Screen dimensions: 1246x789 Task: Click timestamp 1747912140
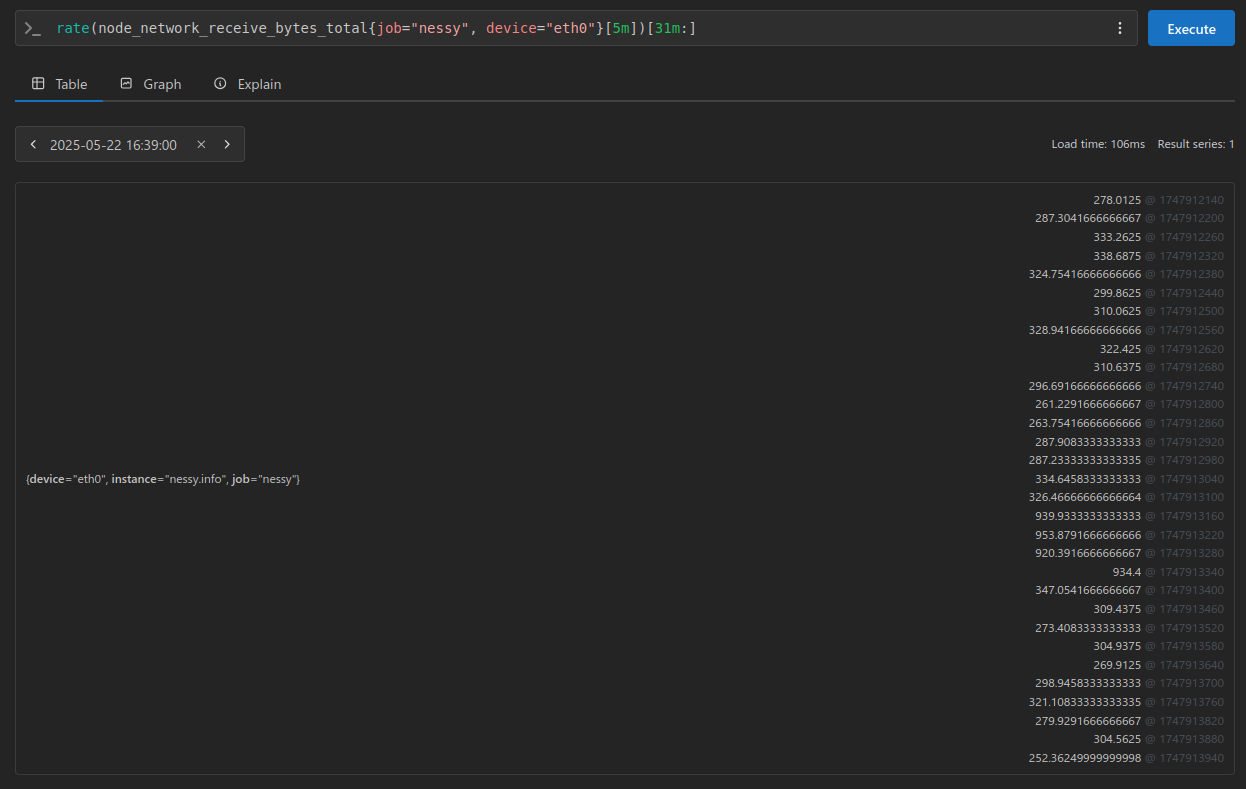point(1191,200)
